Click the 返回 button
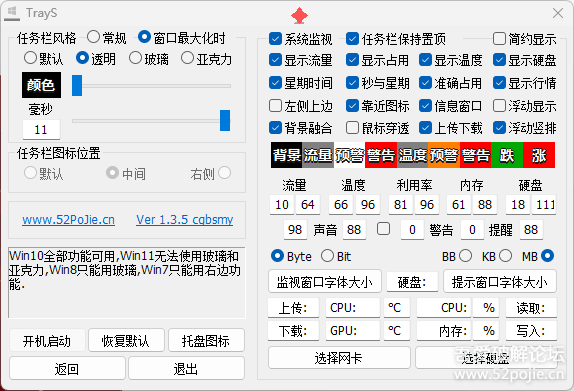 [x=67, y=369]
